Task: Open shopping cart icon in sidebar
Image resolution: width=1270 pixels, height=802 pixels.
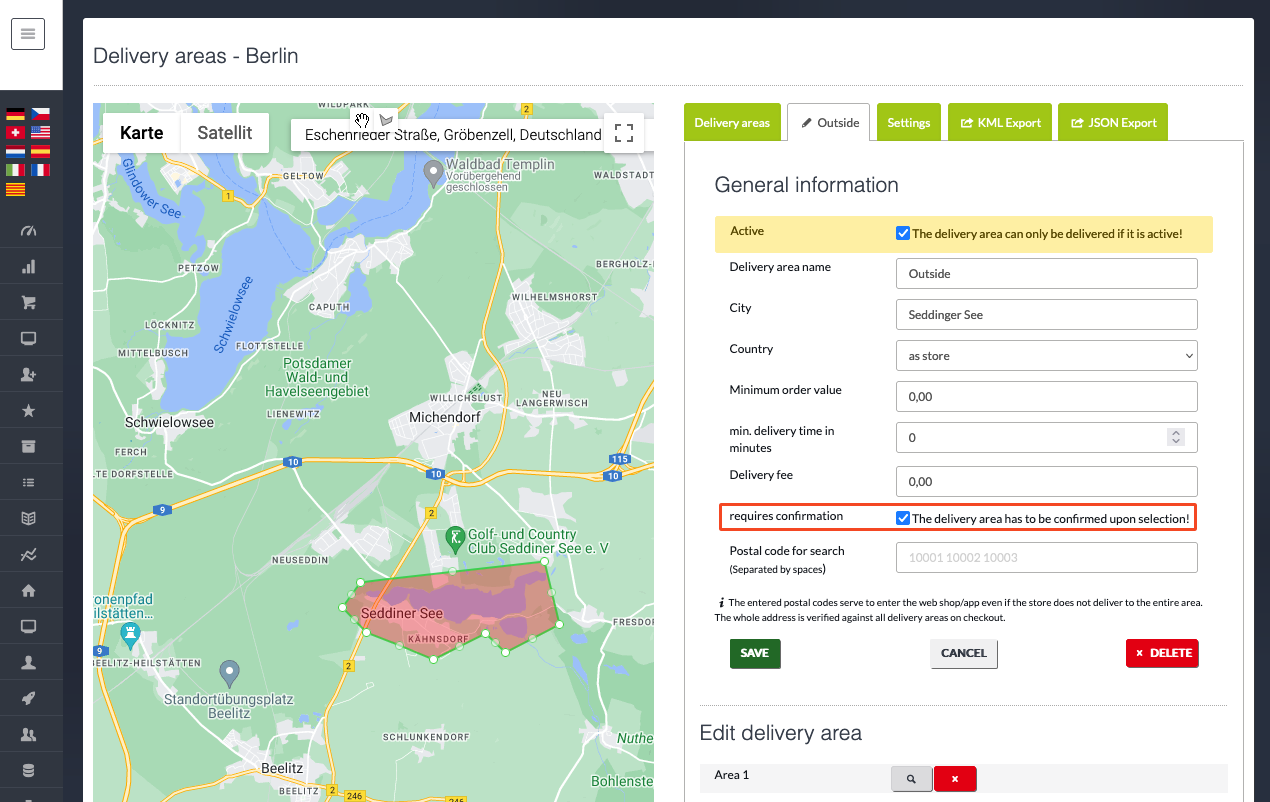Action: pyautogui.click(x=28, y=303)
